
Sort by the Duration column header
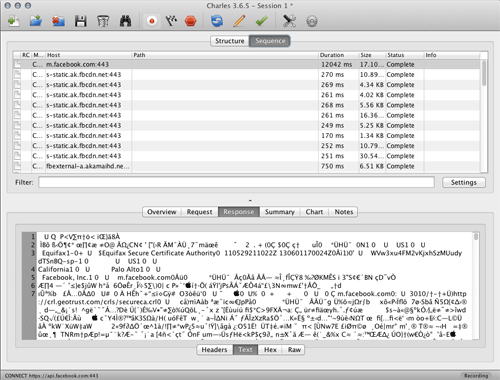pyautogui.click(x=338, y=55)
